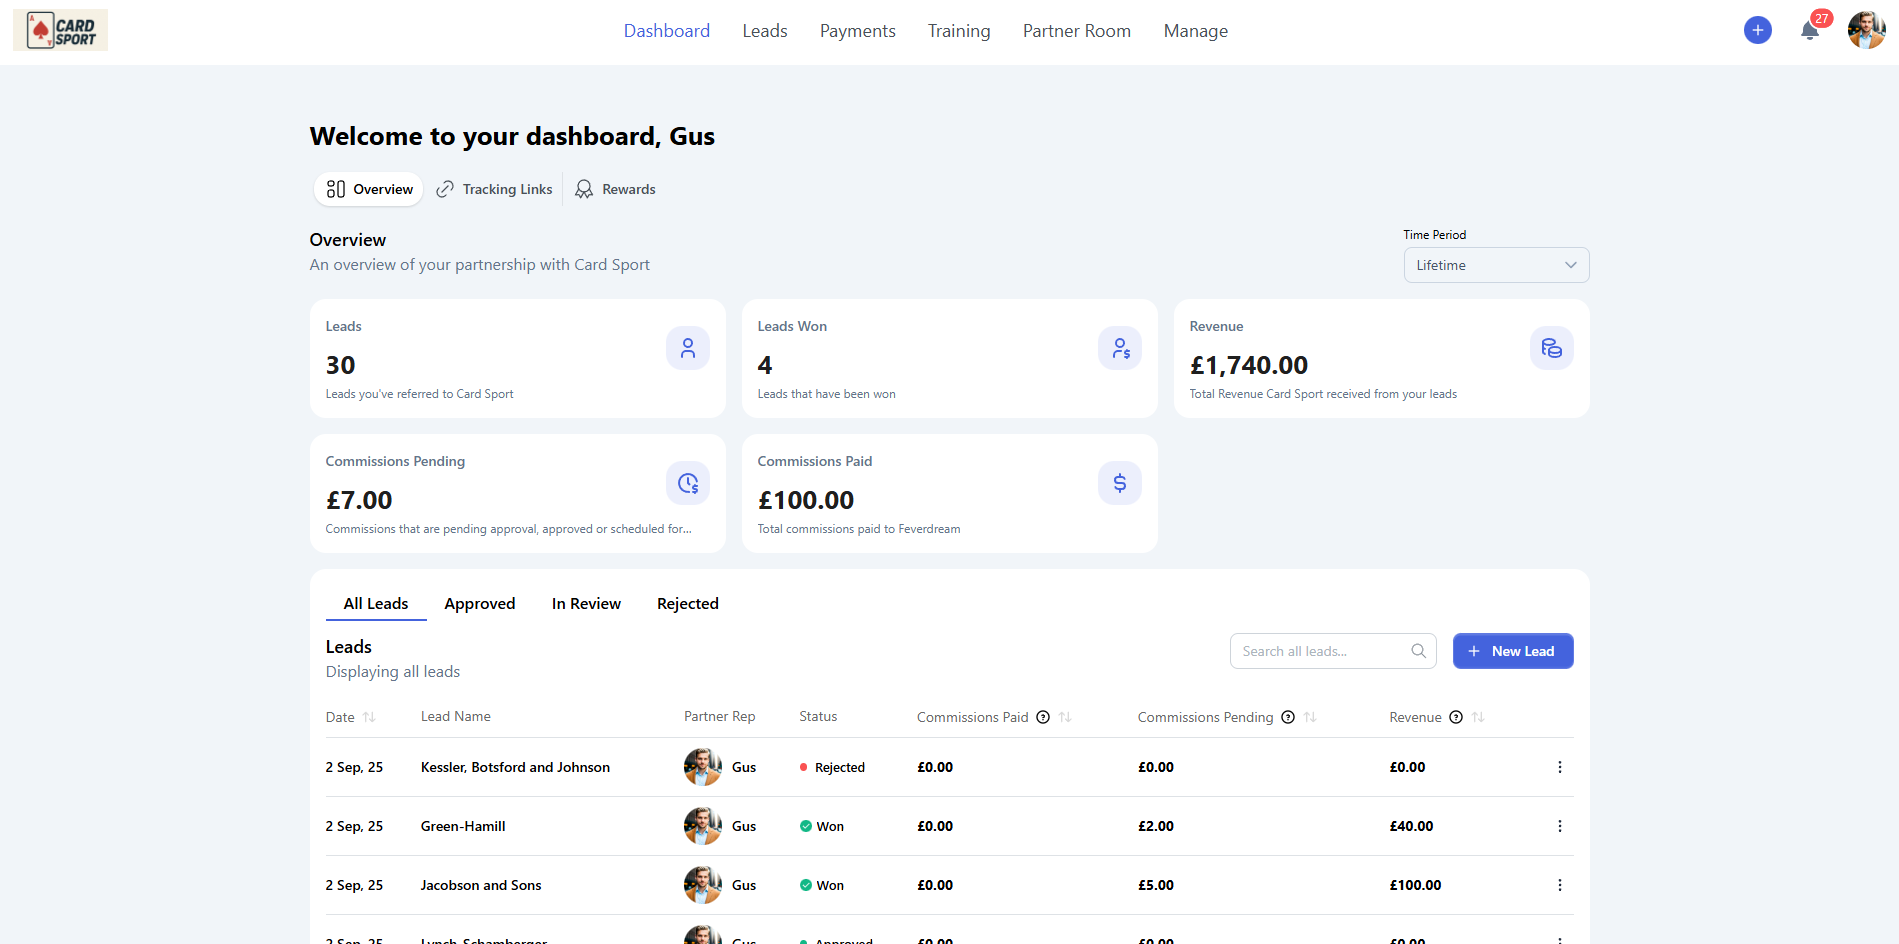Open row options for Green-Hamill lead

pyautogui.click(x=1559, y=826)
